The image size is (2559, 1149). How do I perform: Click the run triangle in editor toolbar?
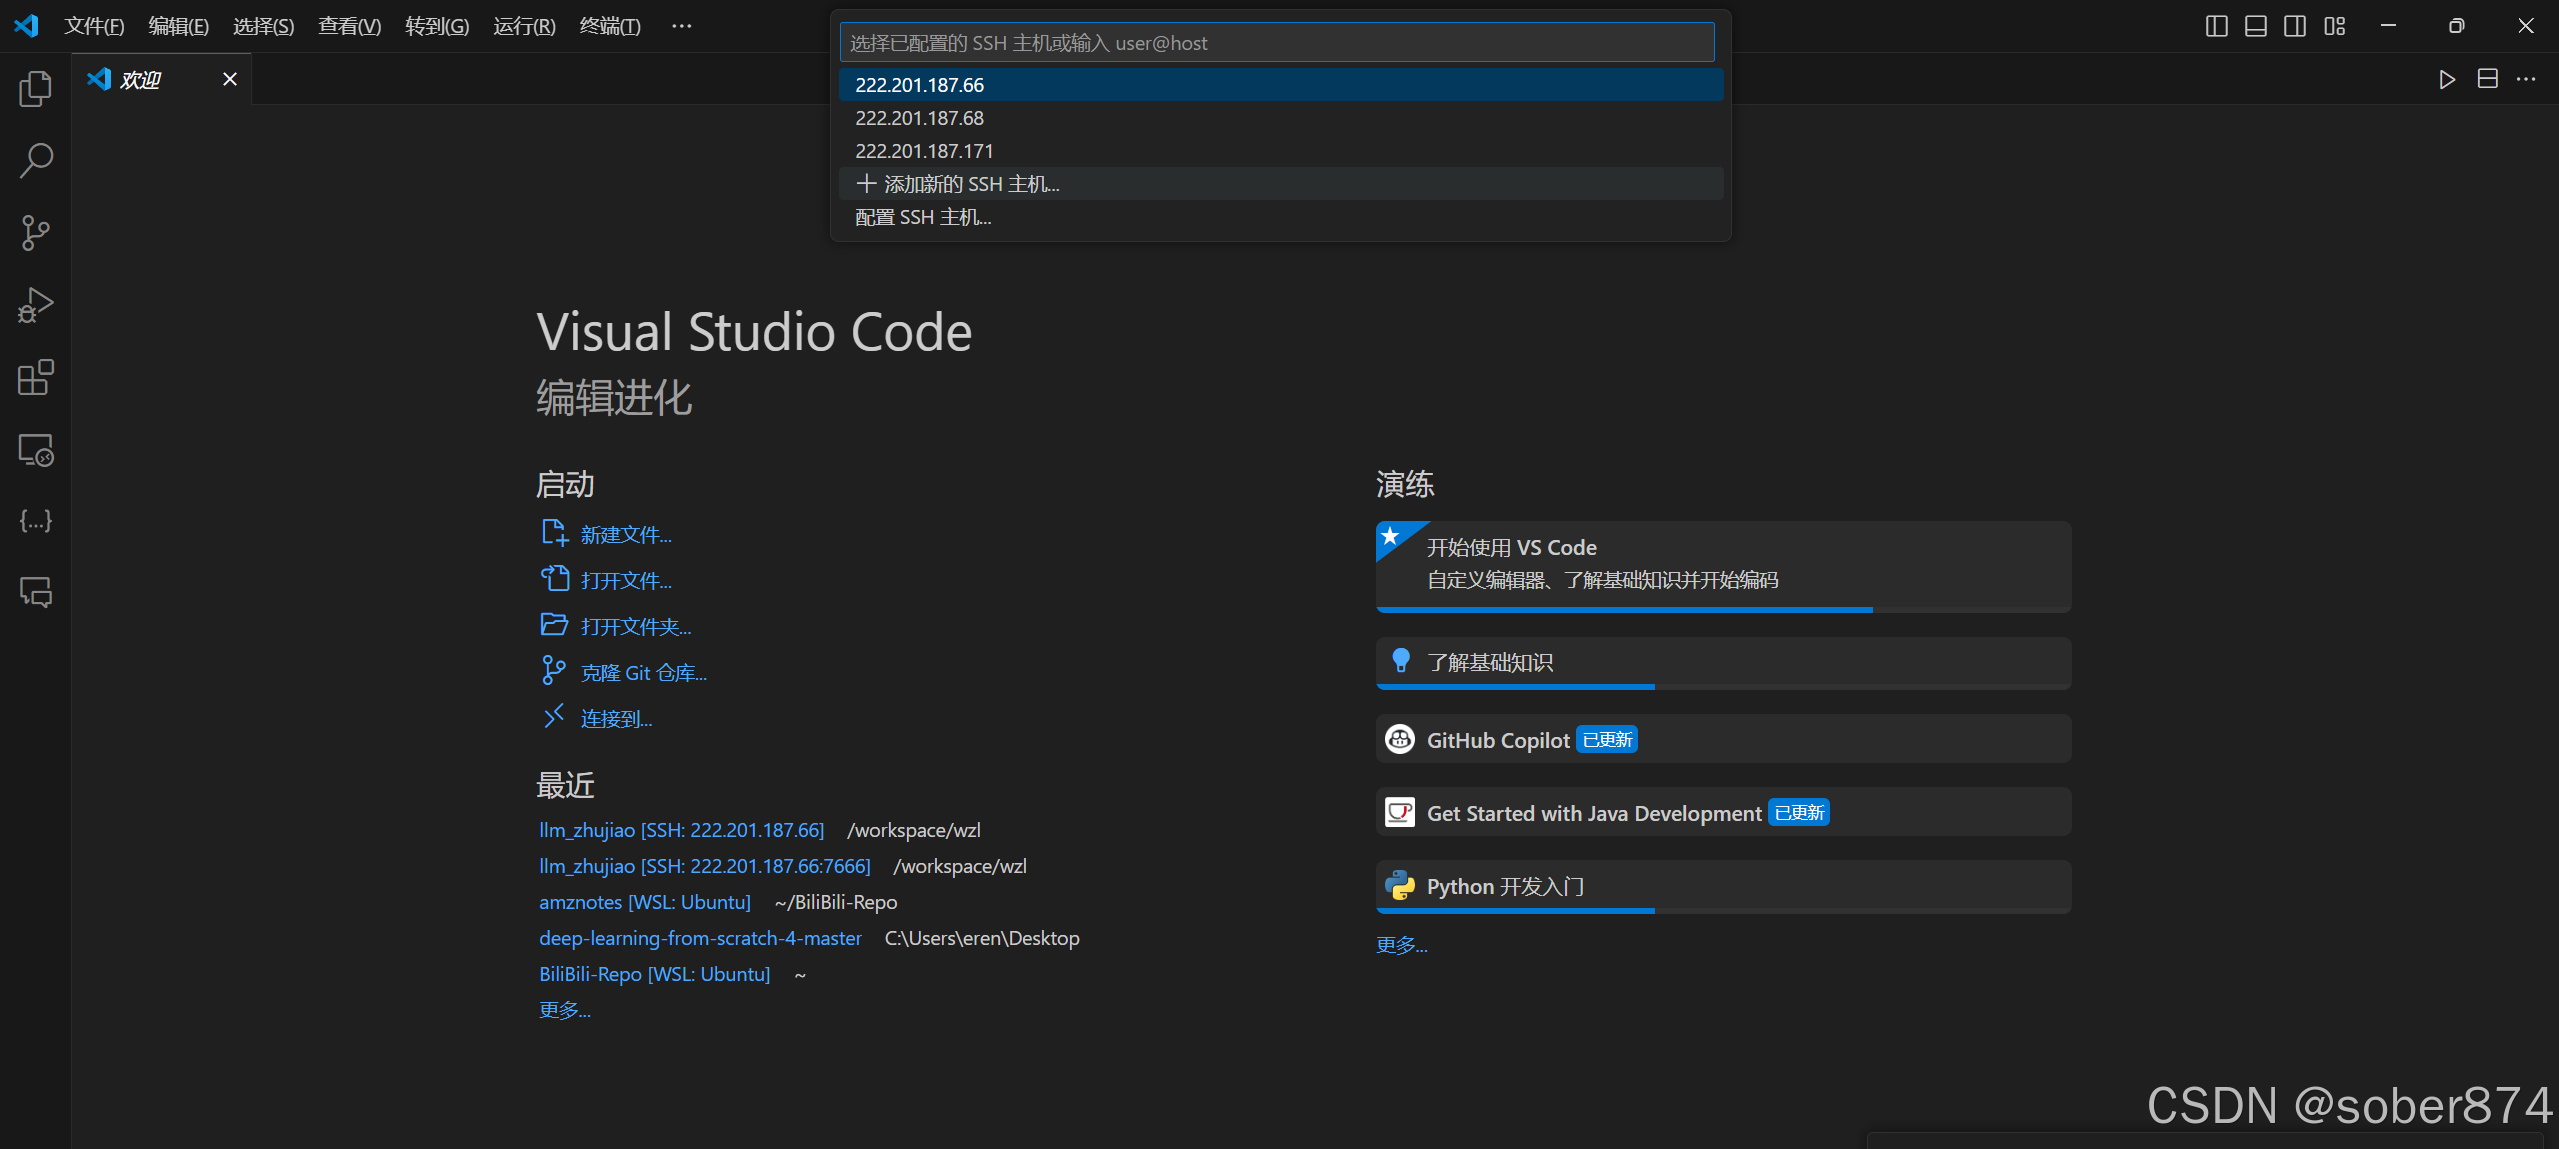2446,80
